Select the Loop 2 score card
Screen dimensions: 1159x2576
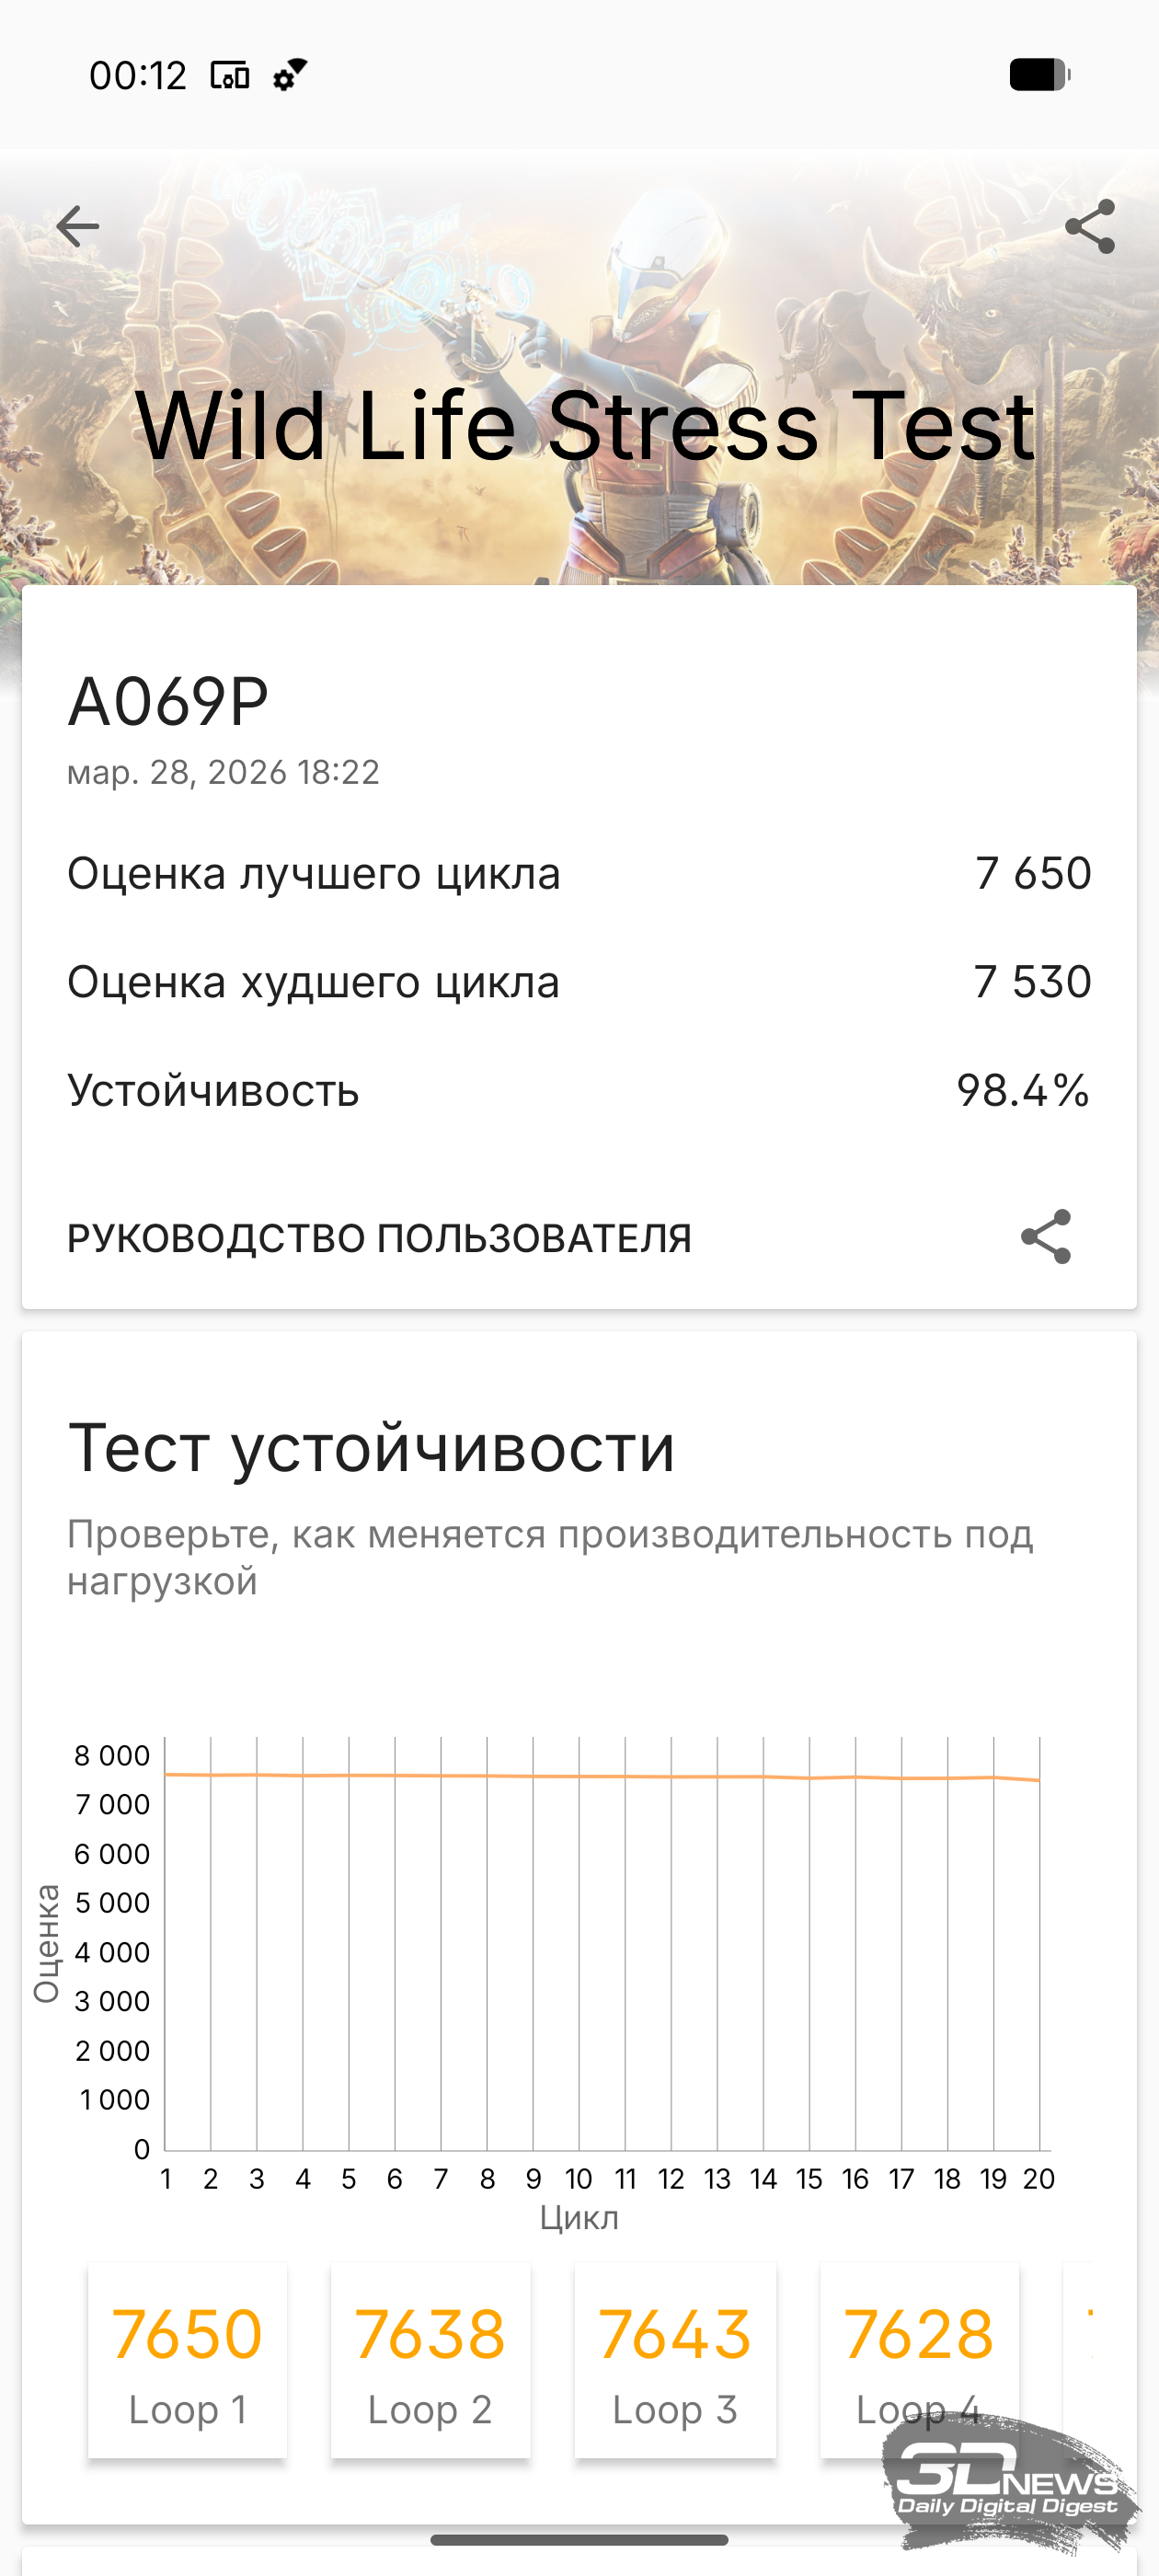[430, 2359]
